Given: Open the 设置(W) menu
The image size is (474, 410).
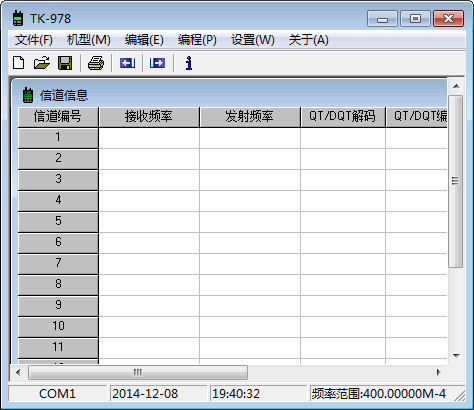Looking at the screenshot, I should [x=253, y=40].
